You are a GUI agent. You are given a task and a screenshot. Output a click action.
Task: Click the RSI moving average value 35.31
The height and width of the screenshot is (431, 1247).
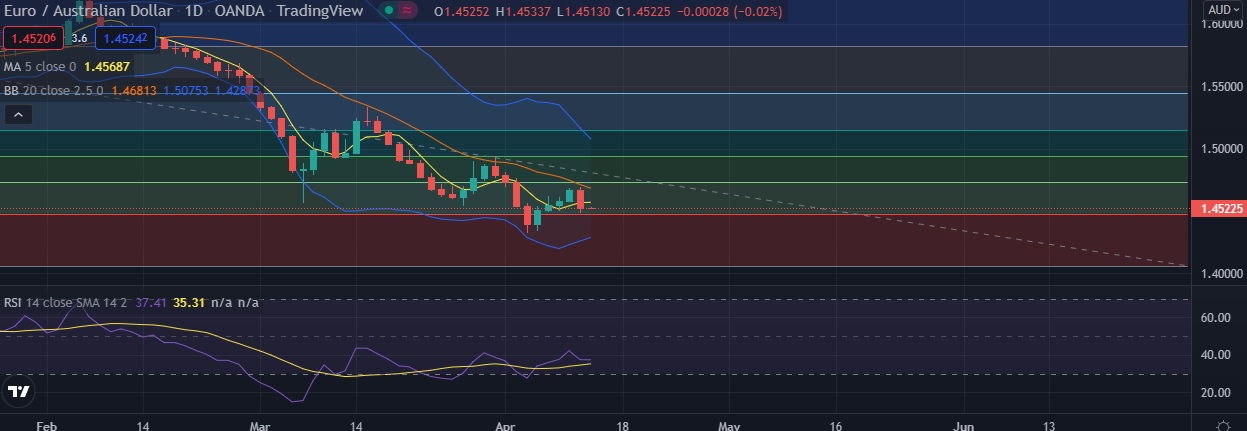tap(188, 302)
